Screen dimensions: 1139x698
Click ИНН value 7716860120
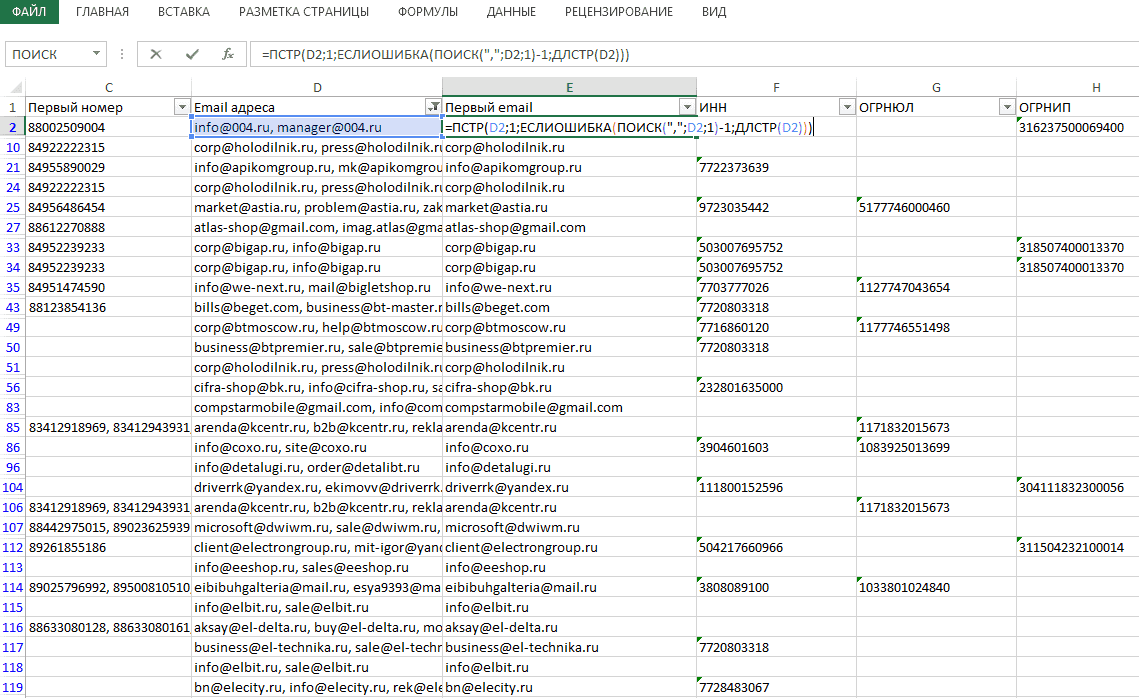pos(777,328)
